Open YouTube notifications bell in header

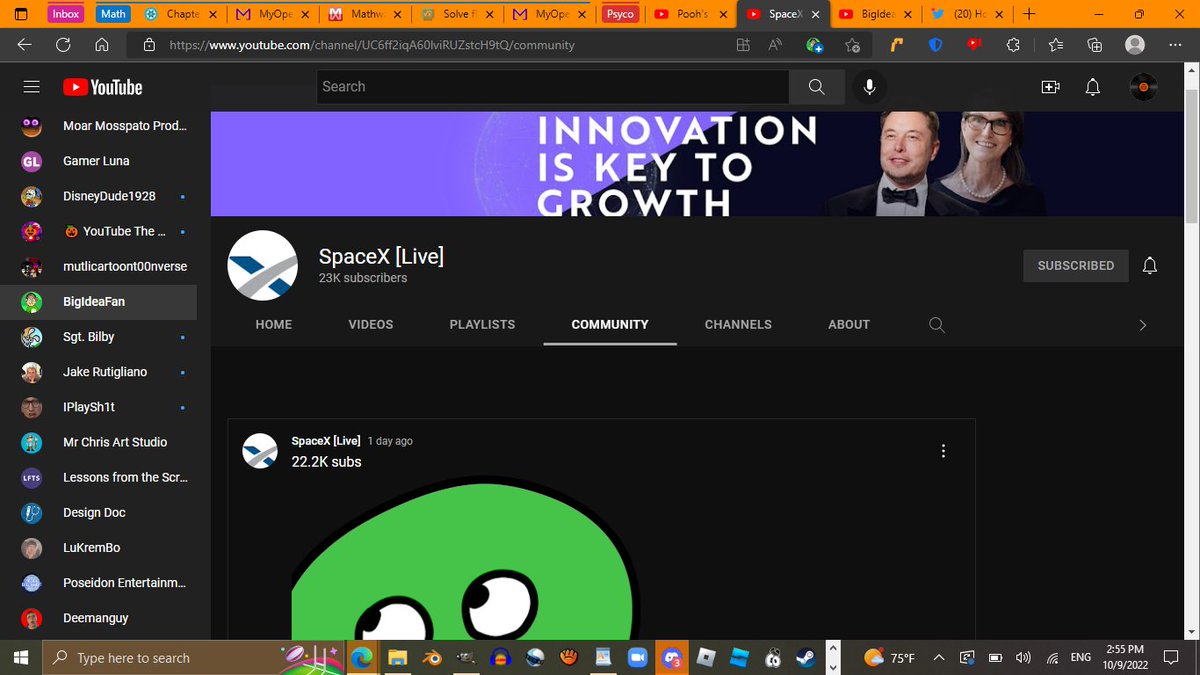(1093, 87)
